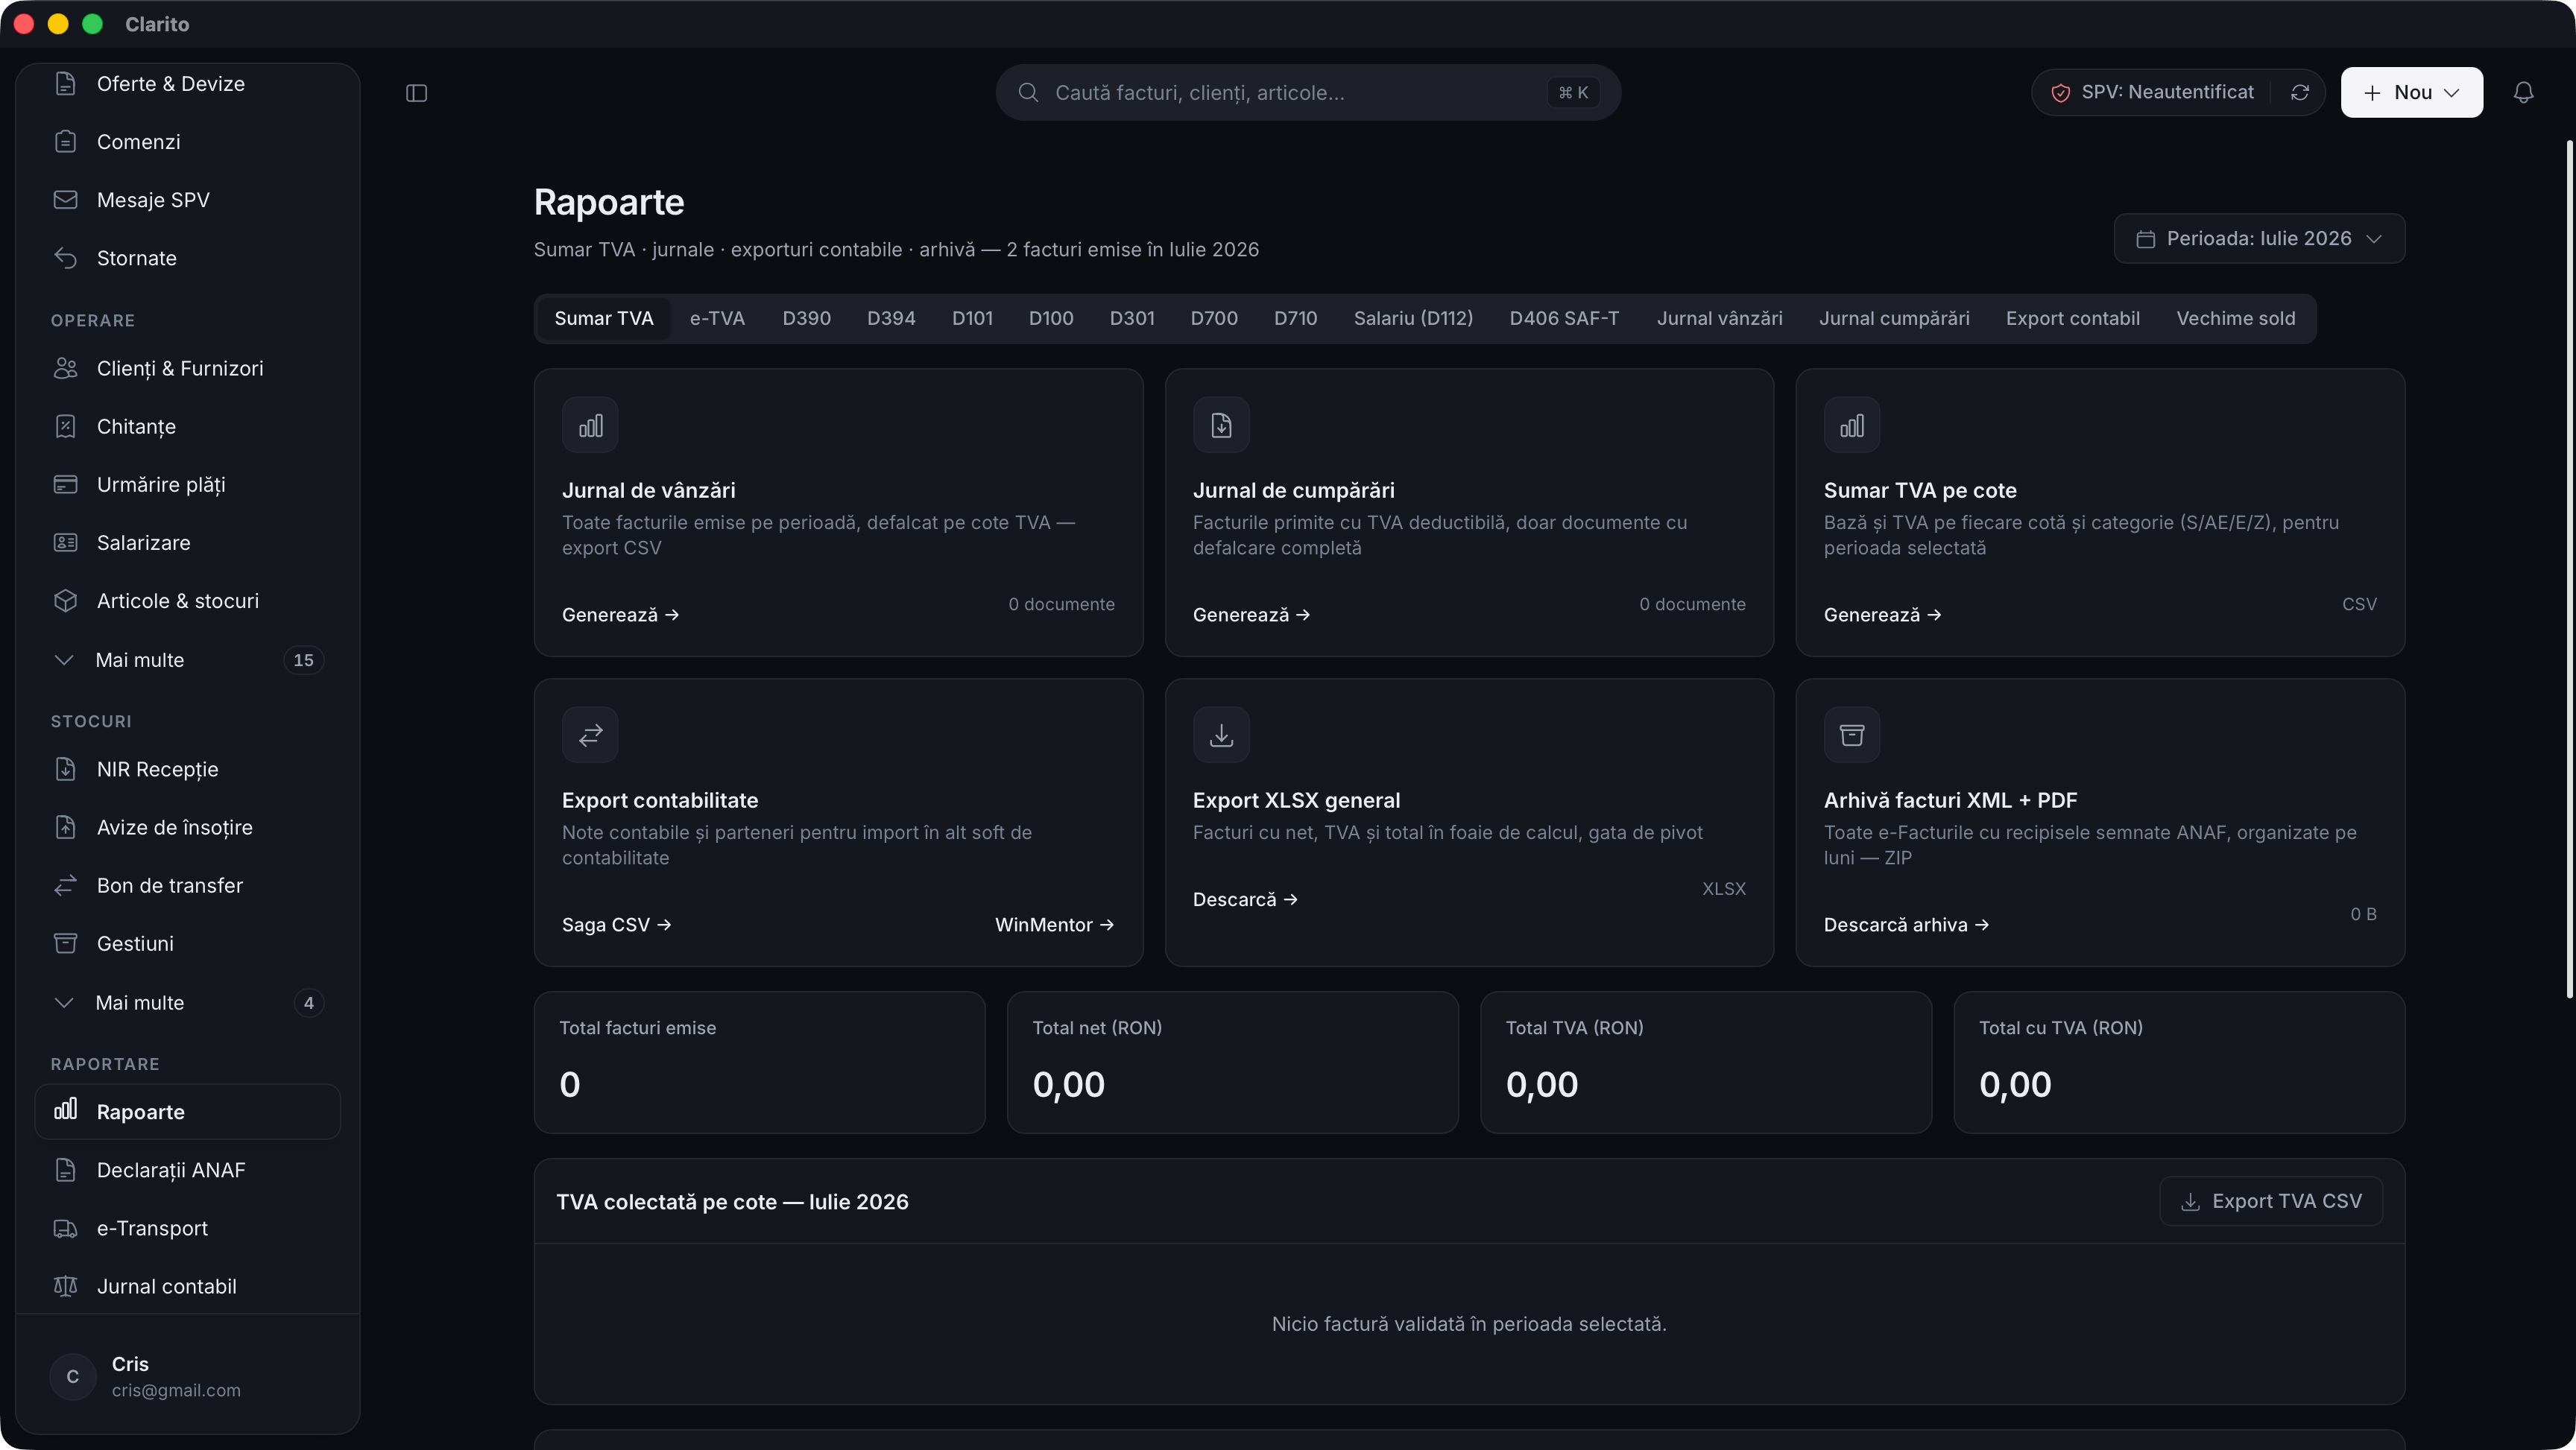Open the D394 tab
Viewport: 2576px width, 1450px height.
click(891, 318)
